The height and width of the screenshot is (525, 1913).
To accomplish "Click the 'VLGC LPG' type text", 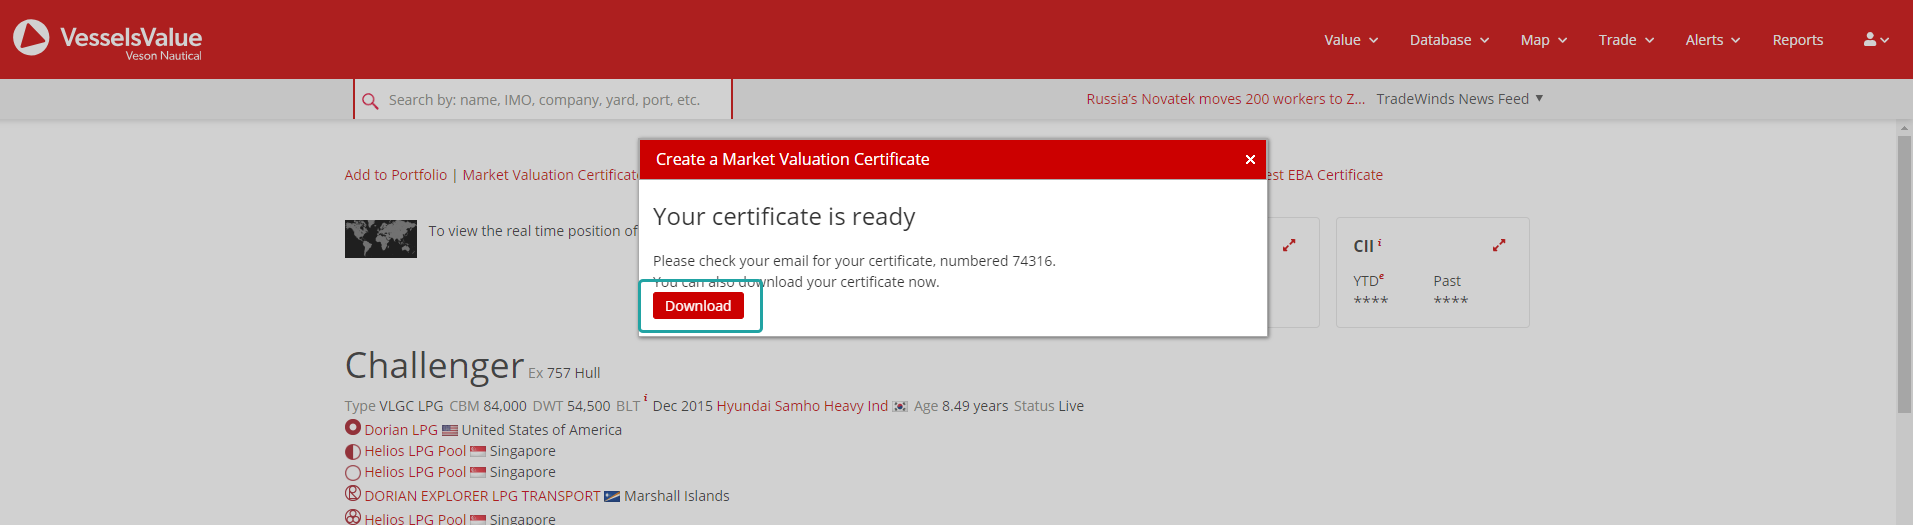I will click(411, 406).
